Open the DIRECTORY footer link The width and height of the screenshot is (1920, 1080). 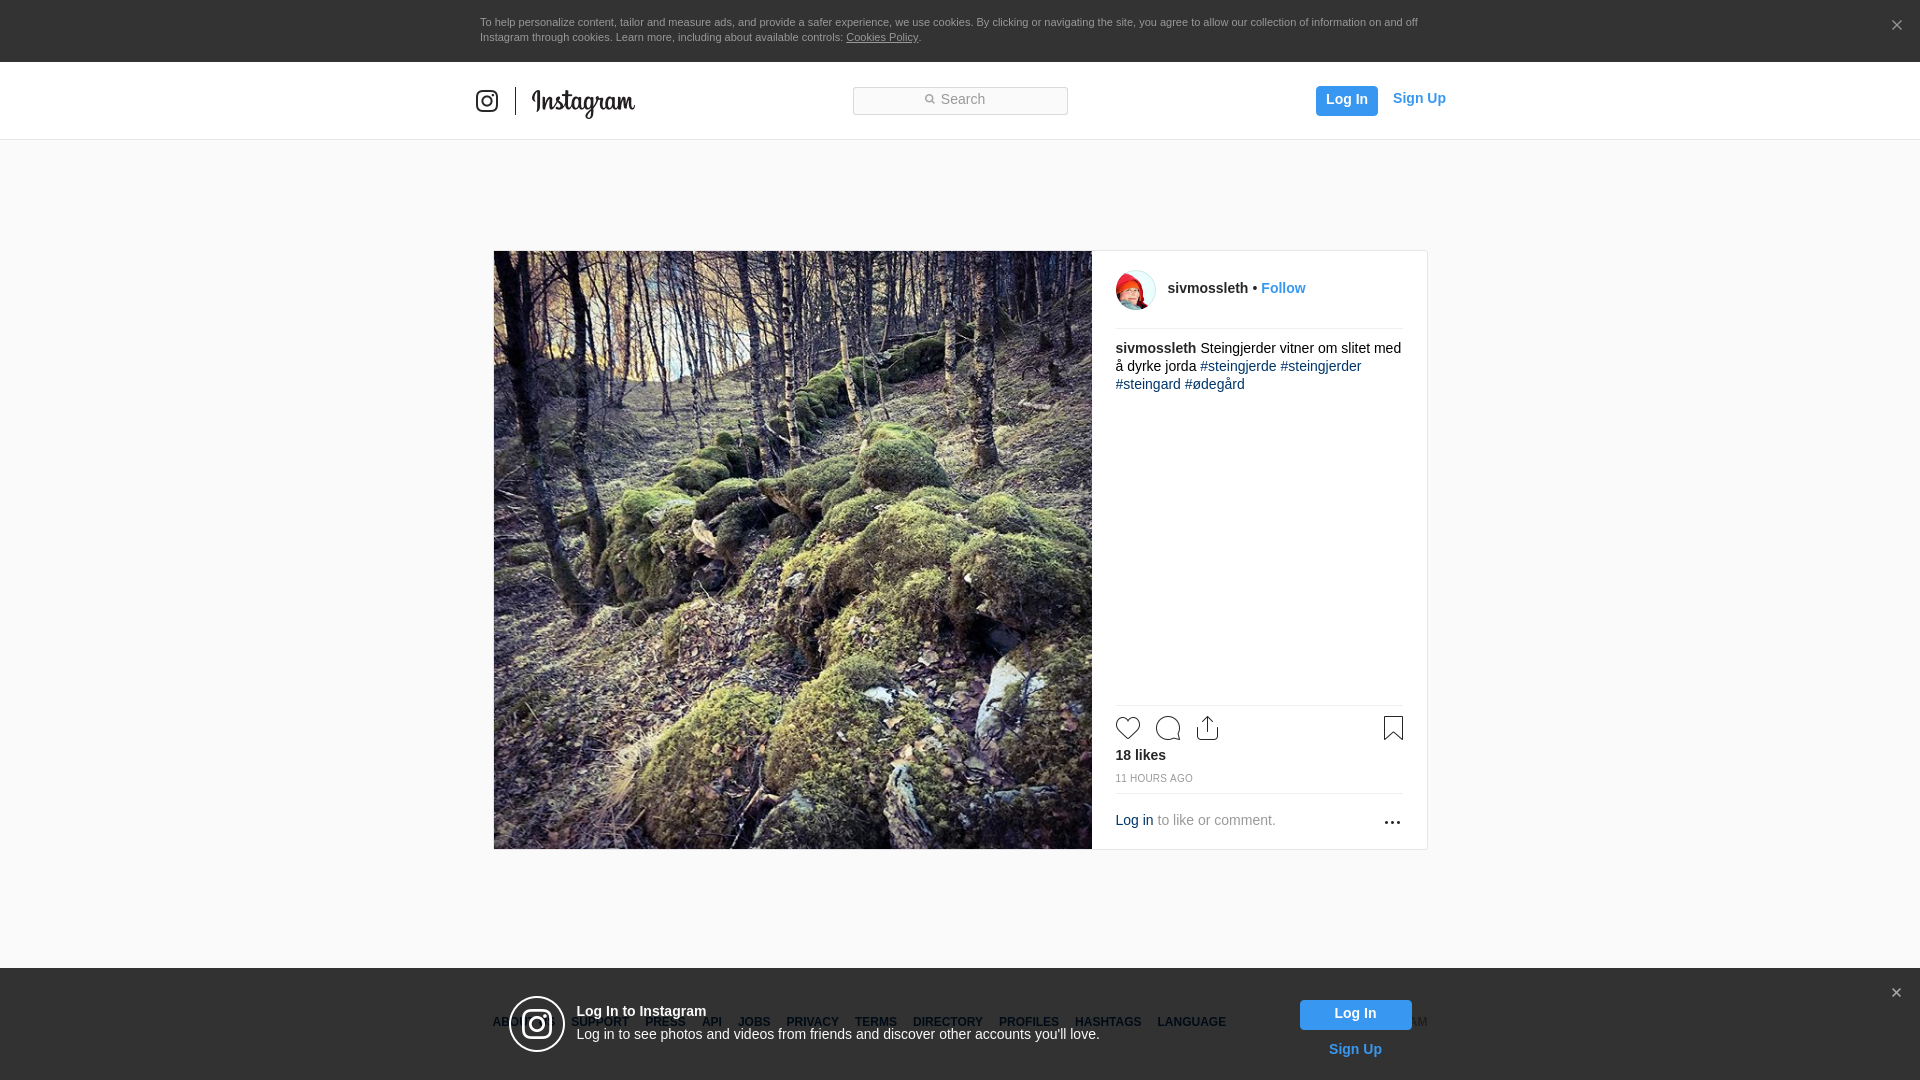point(947,1022)
